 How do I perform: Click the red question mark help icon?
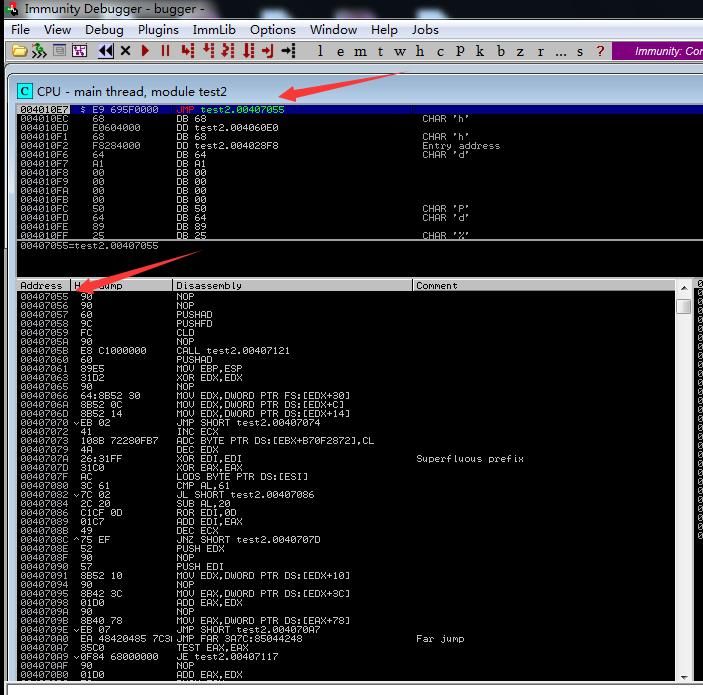click(600, 51)
